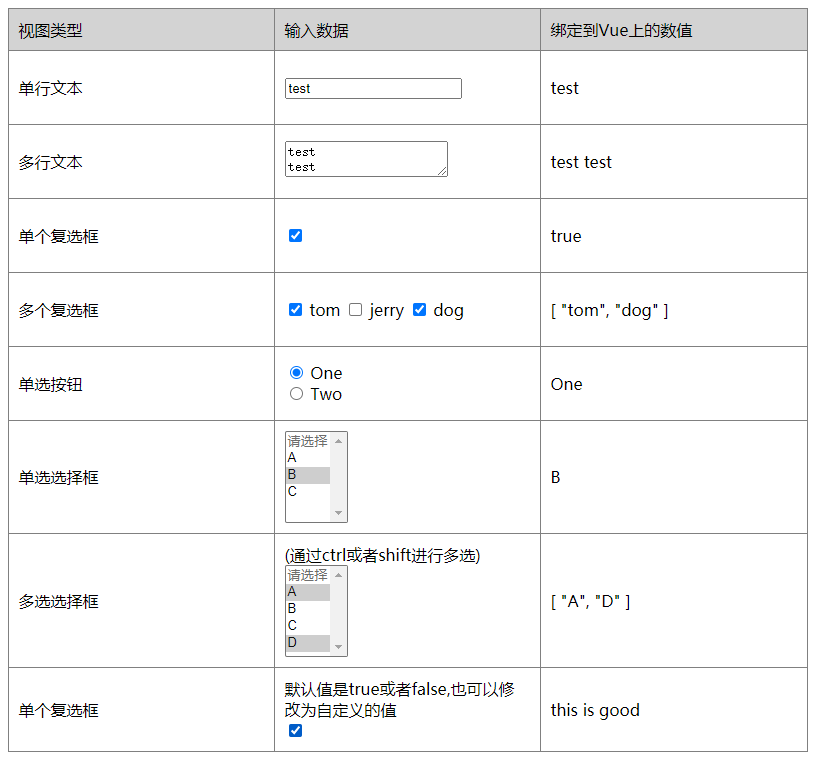Click the 多行文本 row label
The height and width of the screenshot is (762, 821).
coord(50,162)
